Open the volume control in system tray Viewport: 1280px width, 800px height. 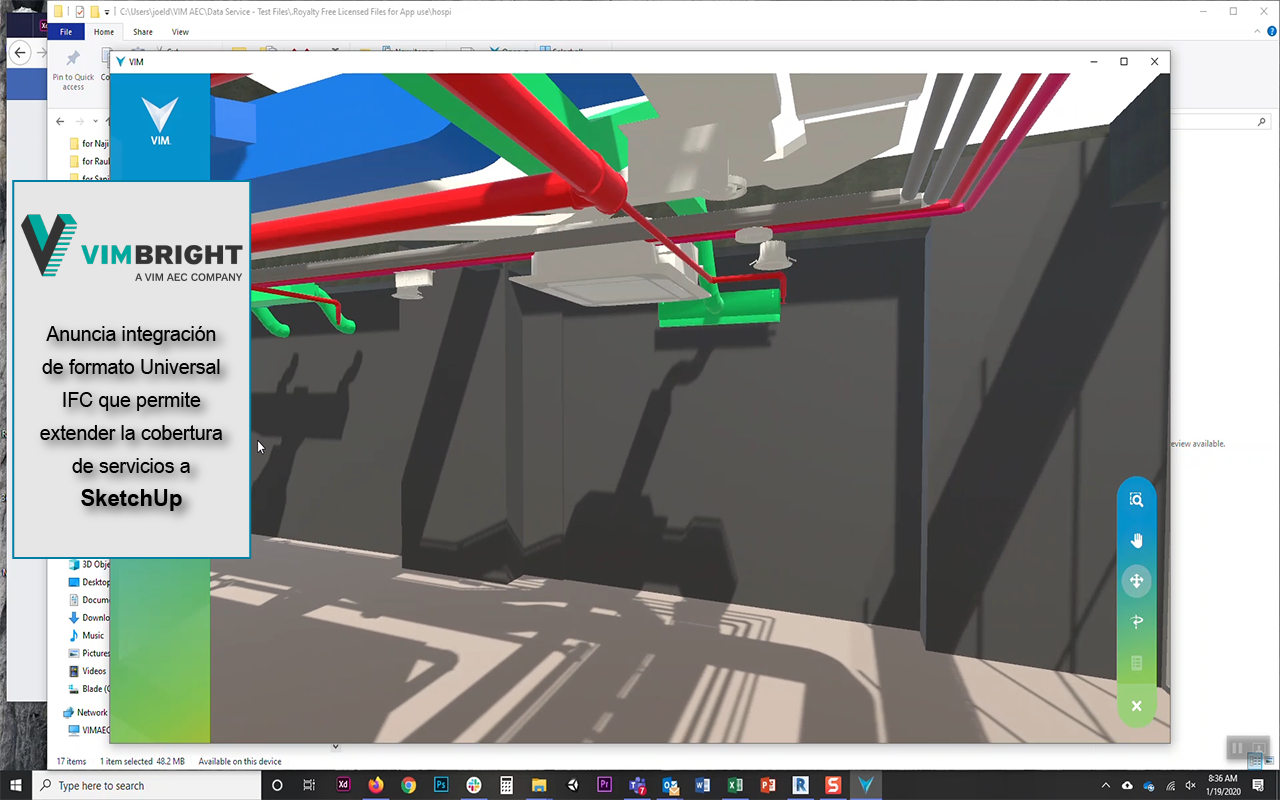coord(1190,785)
